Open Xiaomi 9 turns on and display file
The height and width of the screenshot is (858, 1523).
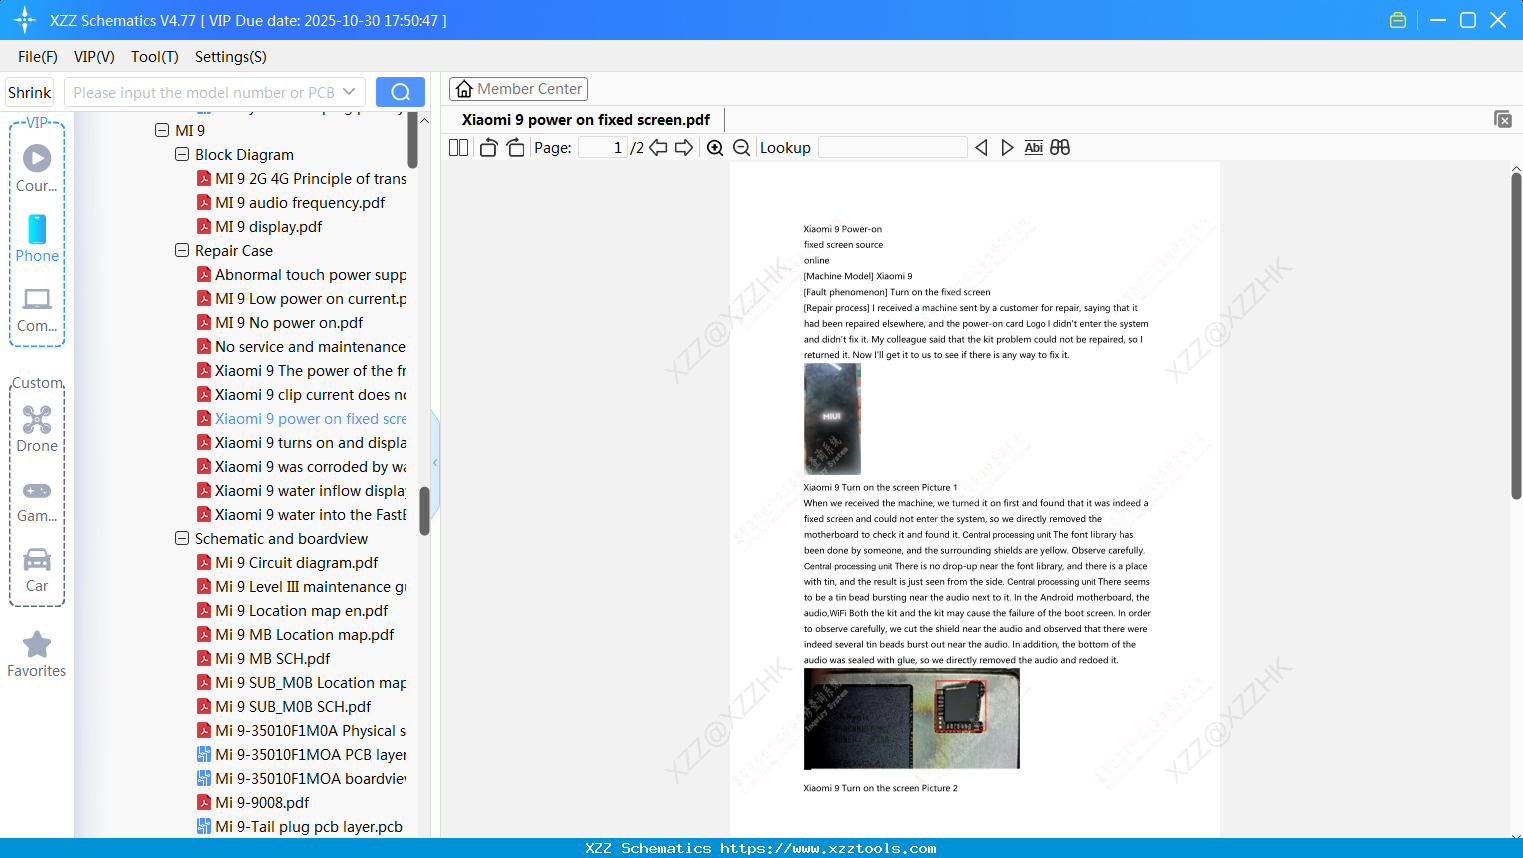point(301,443)
